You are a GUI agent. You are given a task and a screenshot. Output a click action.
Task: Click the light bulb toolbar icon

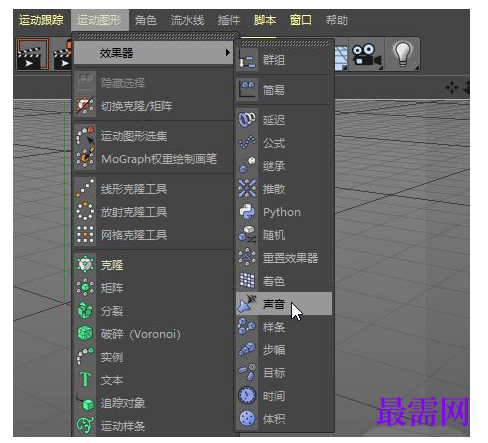pos(402,54)
